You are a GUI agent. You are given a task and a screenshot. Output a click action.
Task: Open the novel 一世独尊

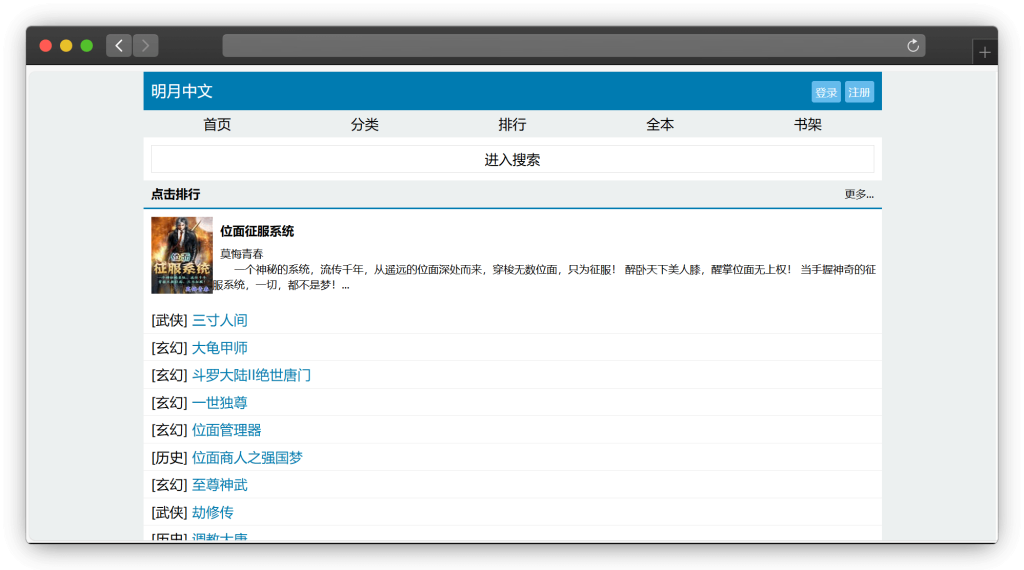pos(219,403)
